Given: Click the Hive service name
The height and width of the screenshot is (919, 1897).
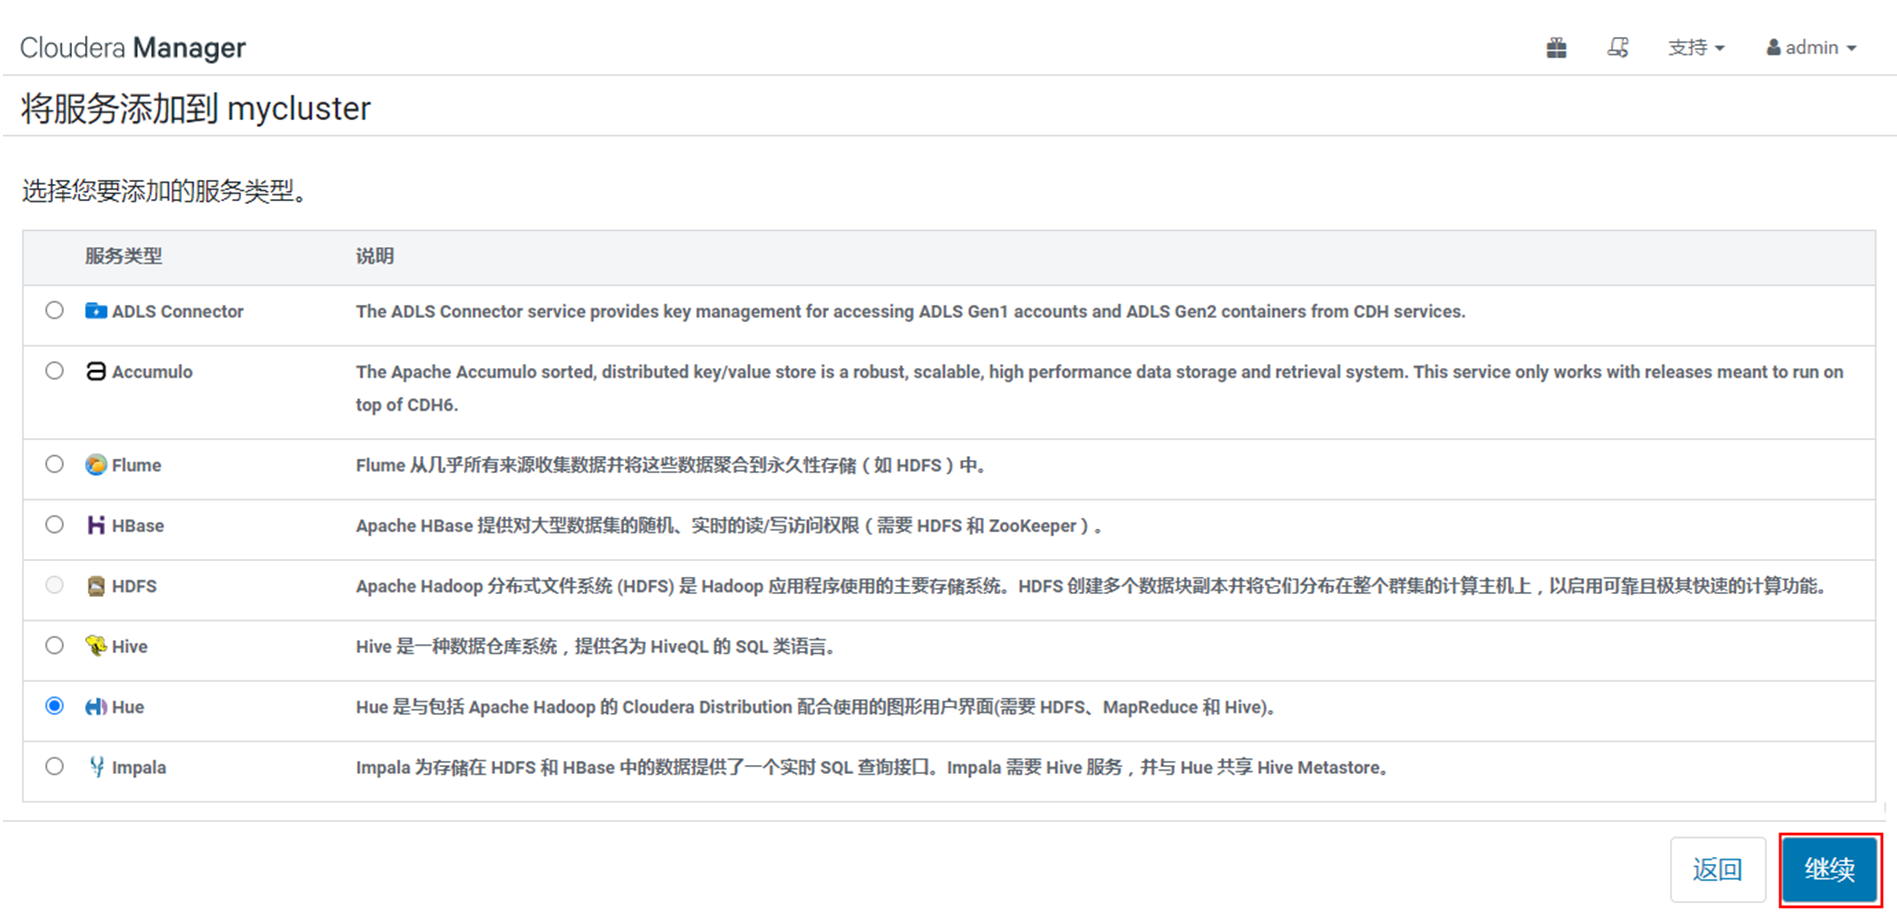Looking at the screenshot, I should pos(130,647).
